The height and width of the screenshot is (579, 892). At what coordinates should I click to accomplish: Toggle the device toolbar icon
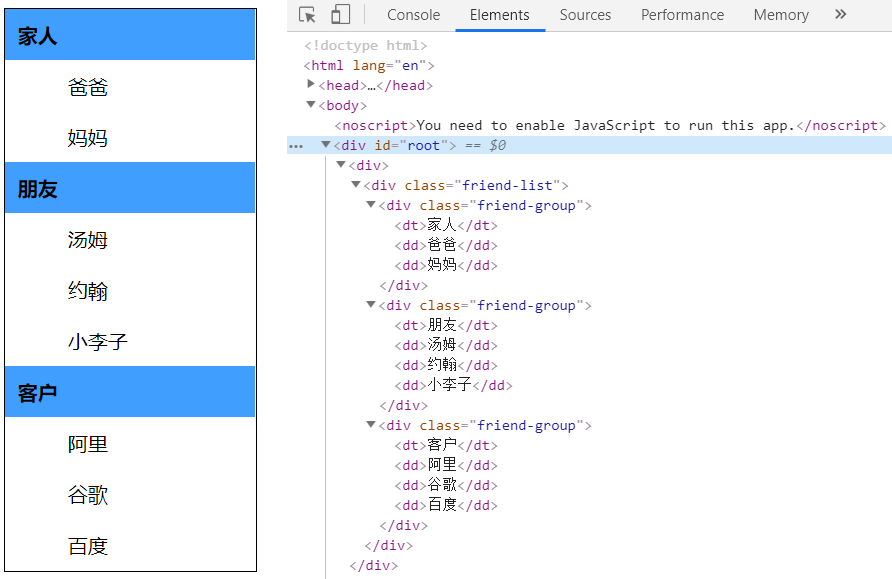340,15
